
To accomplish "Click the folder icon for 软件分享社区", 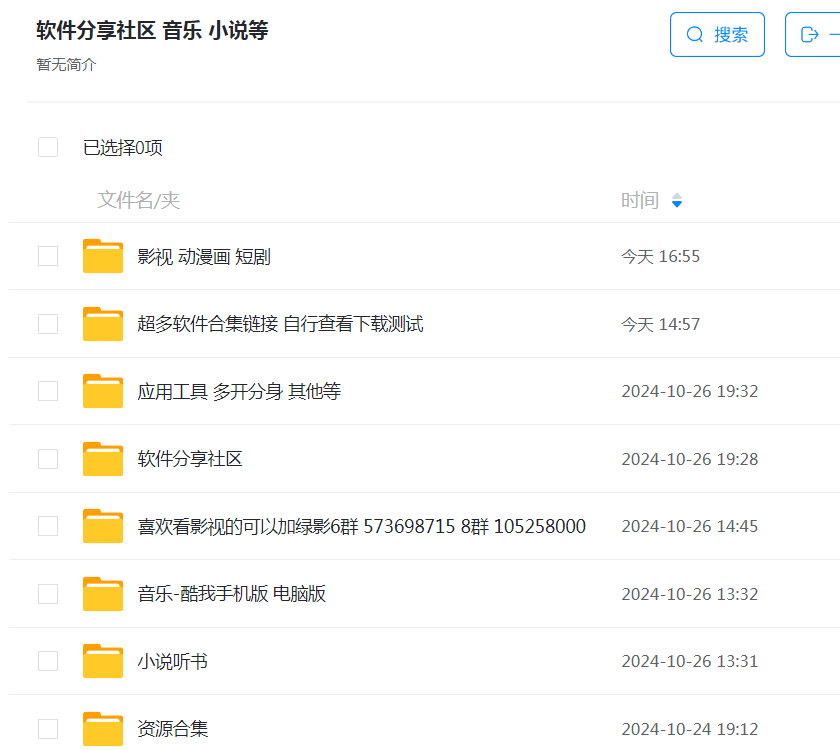I will coord(103,458).
